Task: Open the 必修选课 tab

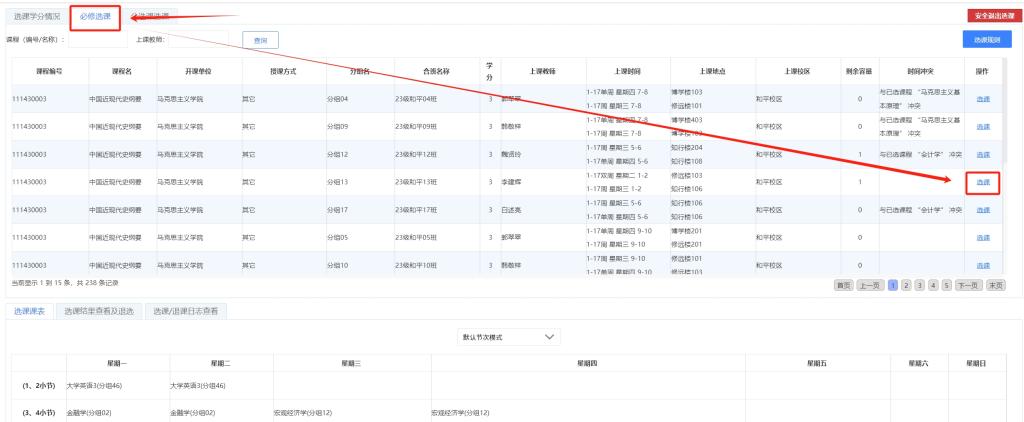Action: click(x=96, y=16)
